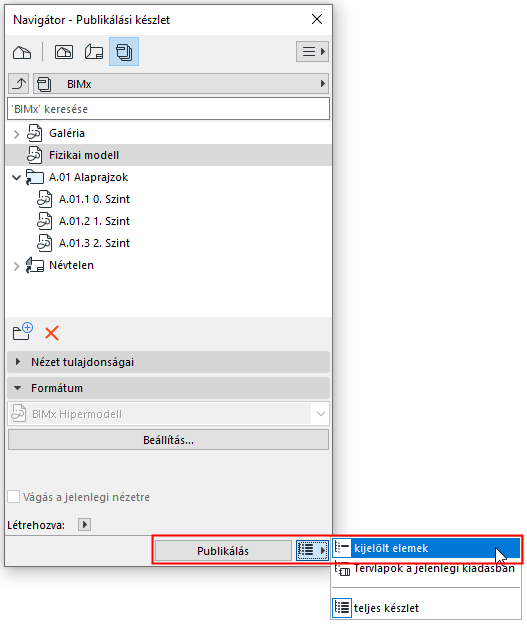This screenshot has height=624, width=527.
Task: Select the Publisher Sets icon
Action: coord(124,52)
